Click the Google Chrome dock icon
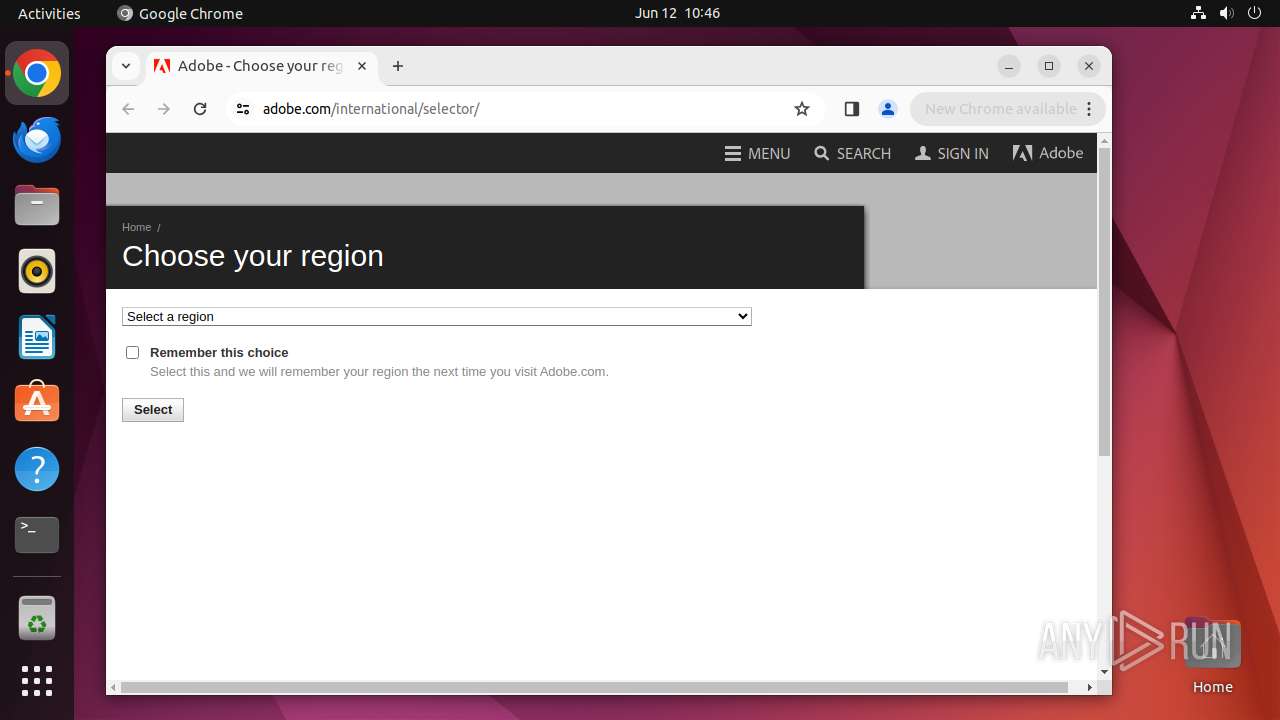This screenshot has width=1280, height=720. click(x=37, y=73)
